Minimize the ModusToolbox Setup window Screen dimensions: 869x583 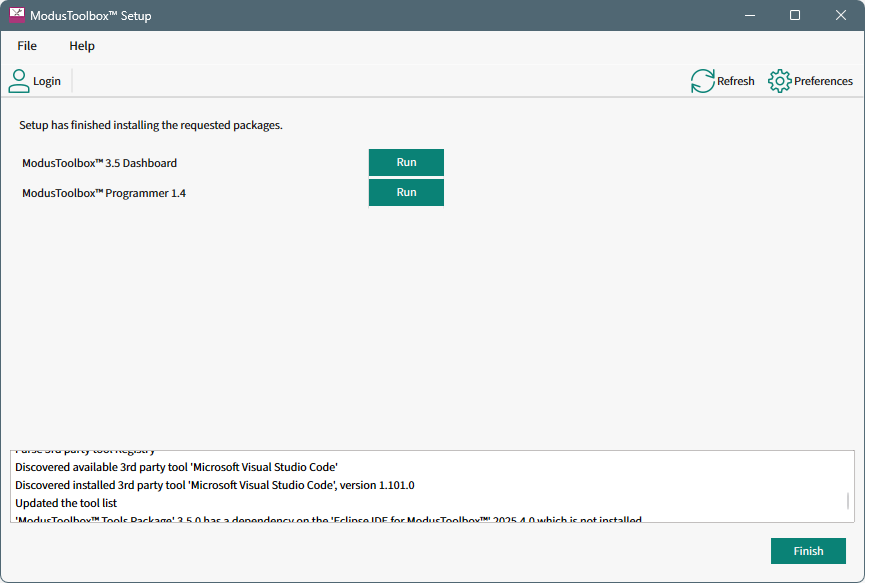[x=749, y=16]
